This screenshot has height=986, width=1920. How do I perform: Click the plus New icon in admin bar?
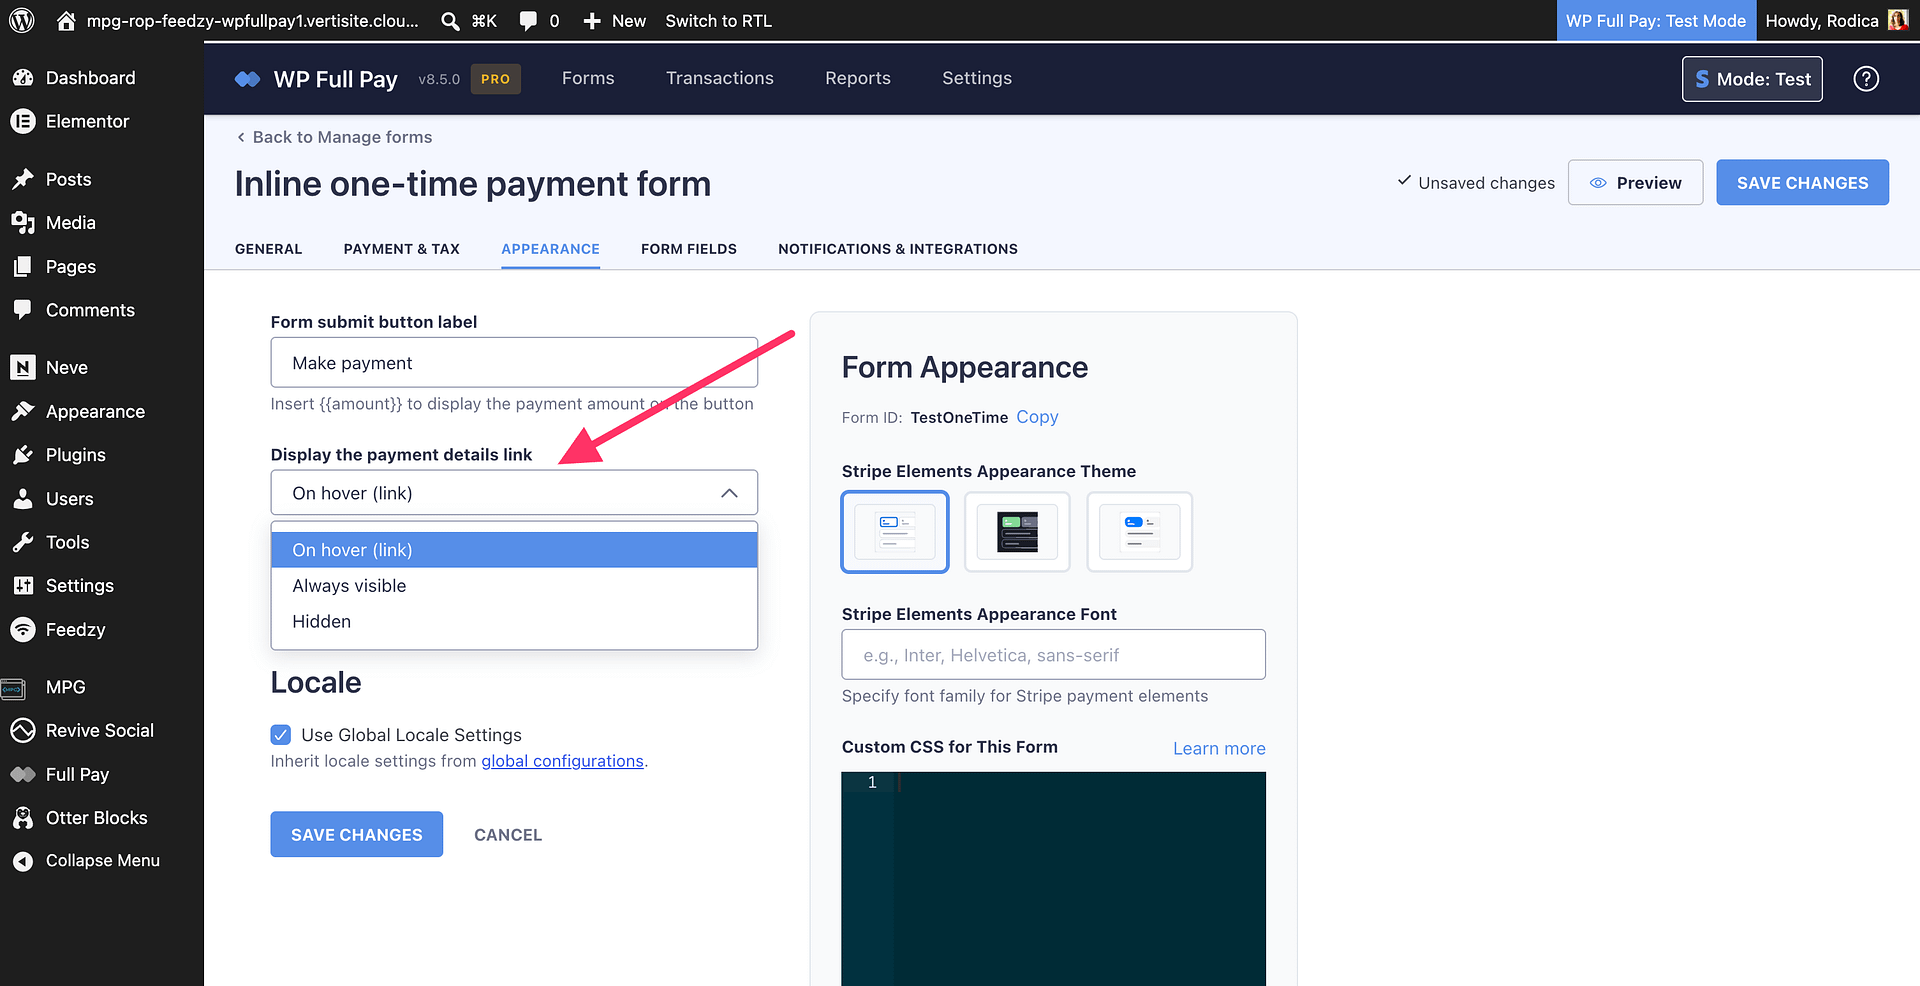point(592,21)
